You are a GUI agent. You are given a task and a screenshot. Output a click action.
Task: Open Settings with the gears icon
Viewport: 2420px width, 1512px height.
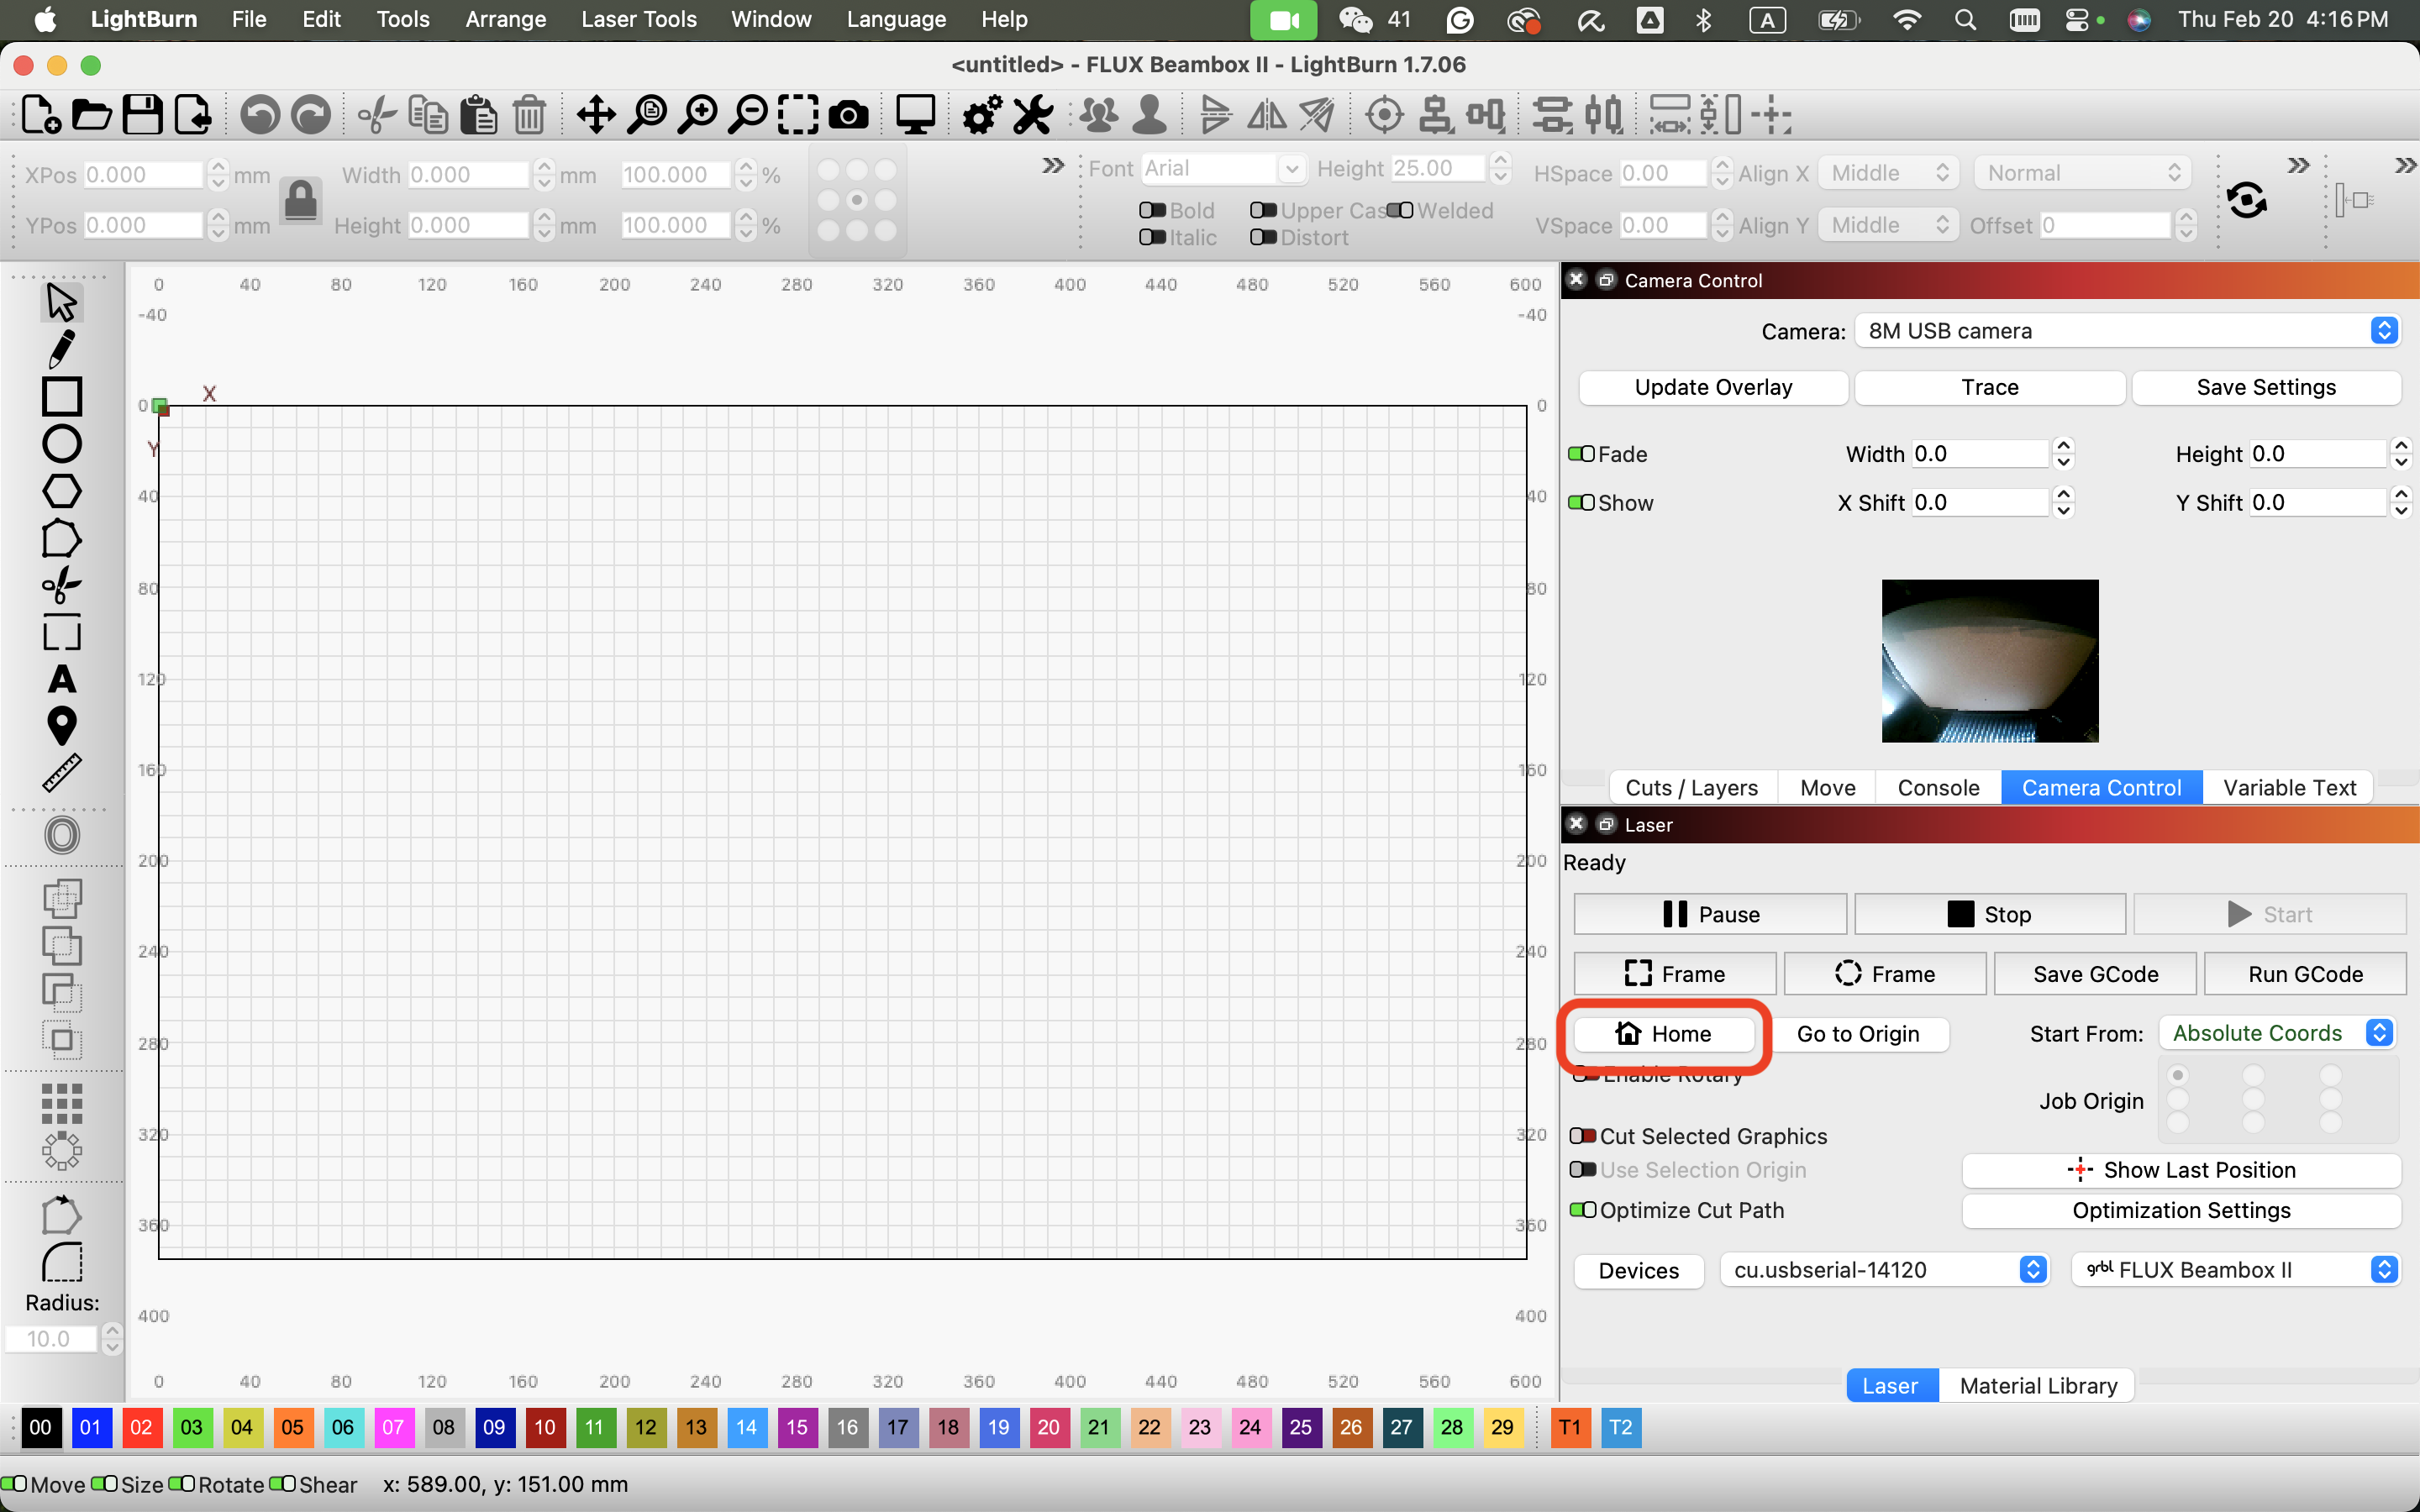982,115
